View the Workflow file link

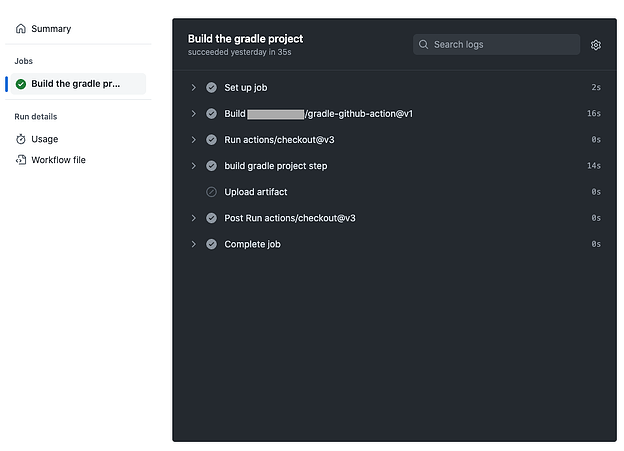(58, 160)
